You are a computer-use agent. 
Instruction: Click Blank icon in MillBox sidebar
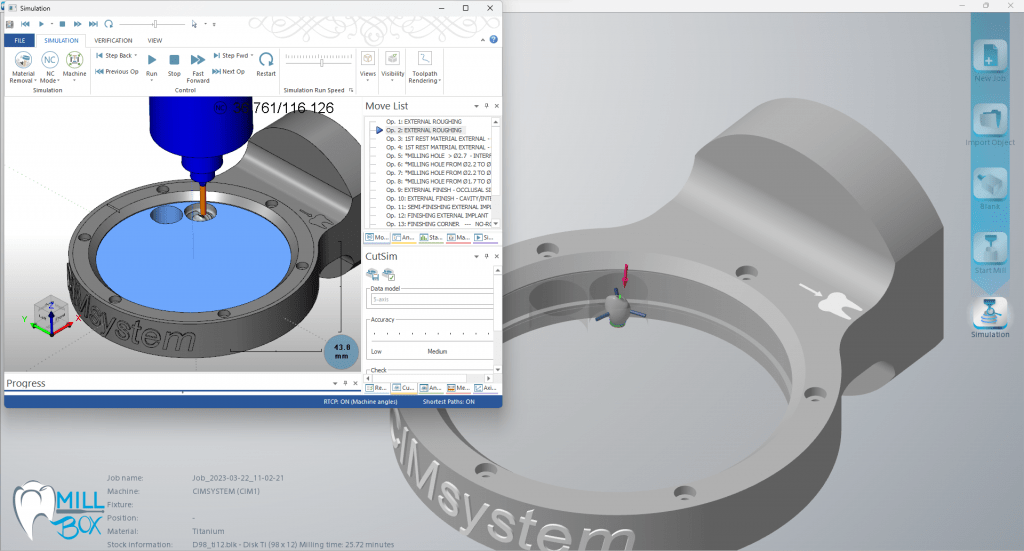pyautogui.click(x=990, y=188)
